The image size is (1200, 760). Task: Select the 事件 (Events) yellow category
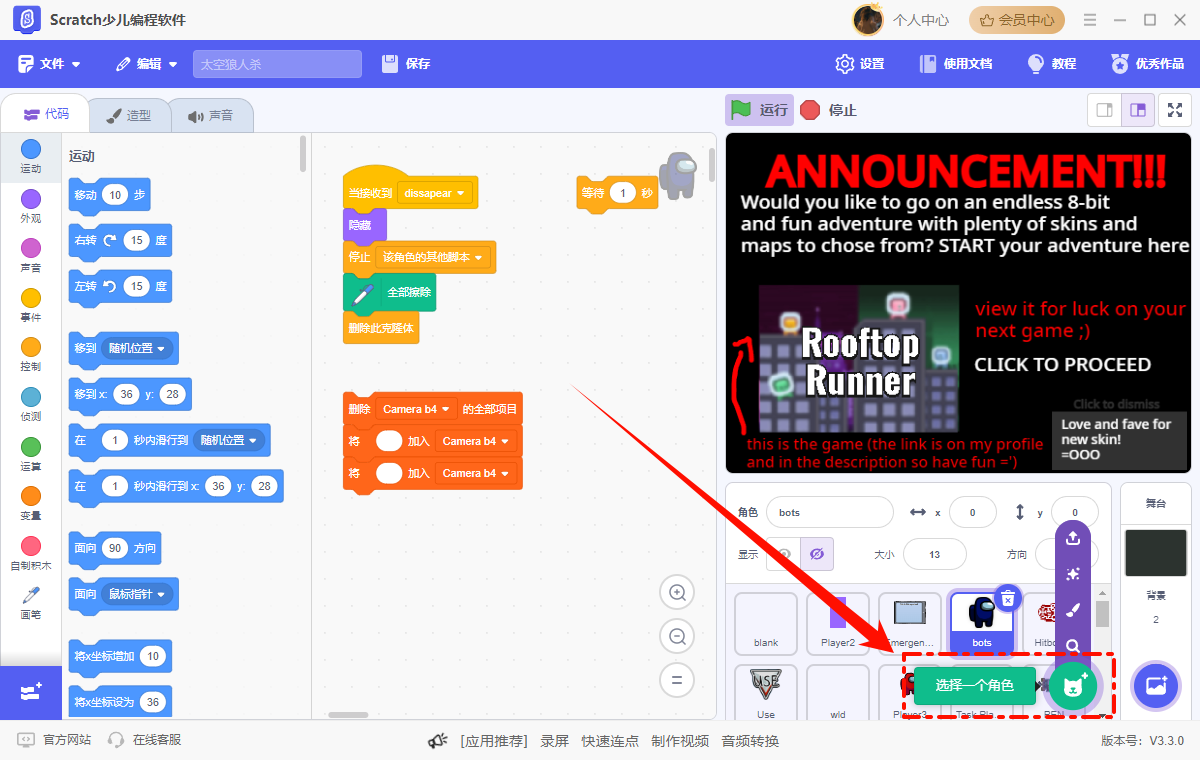31,305
